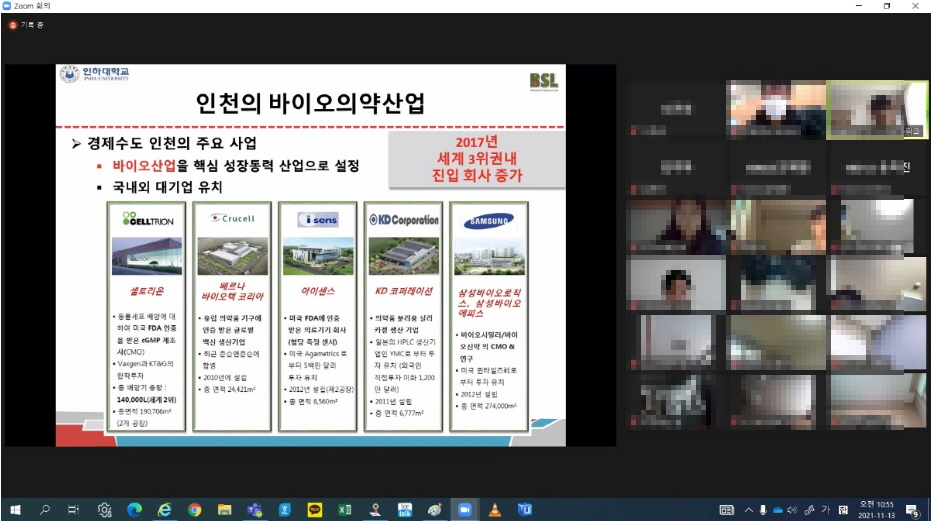The image size is (934, 521).
Task: Click the slide title 인천의 바이오의약산업
Action: click(x=310, y=102)
